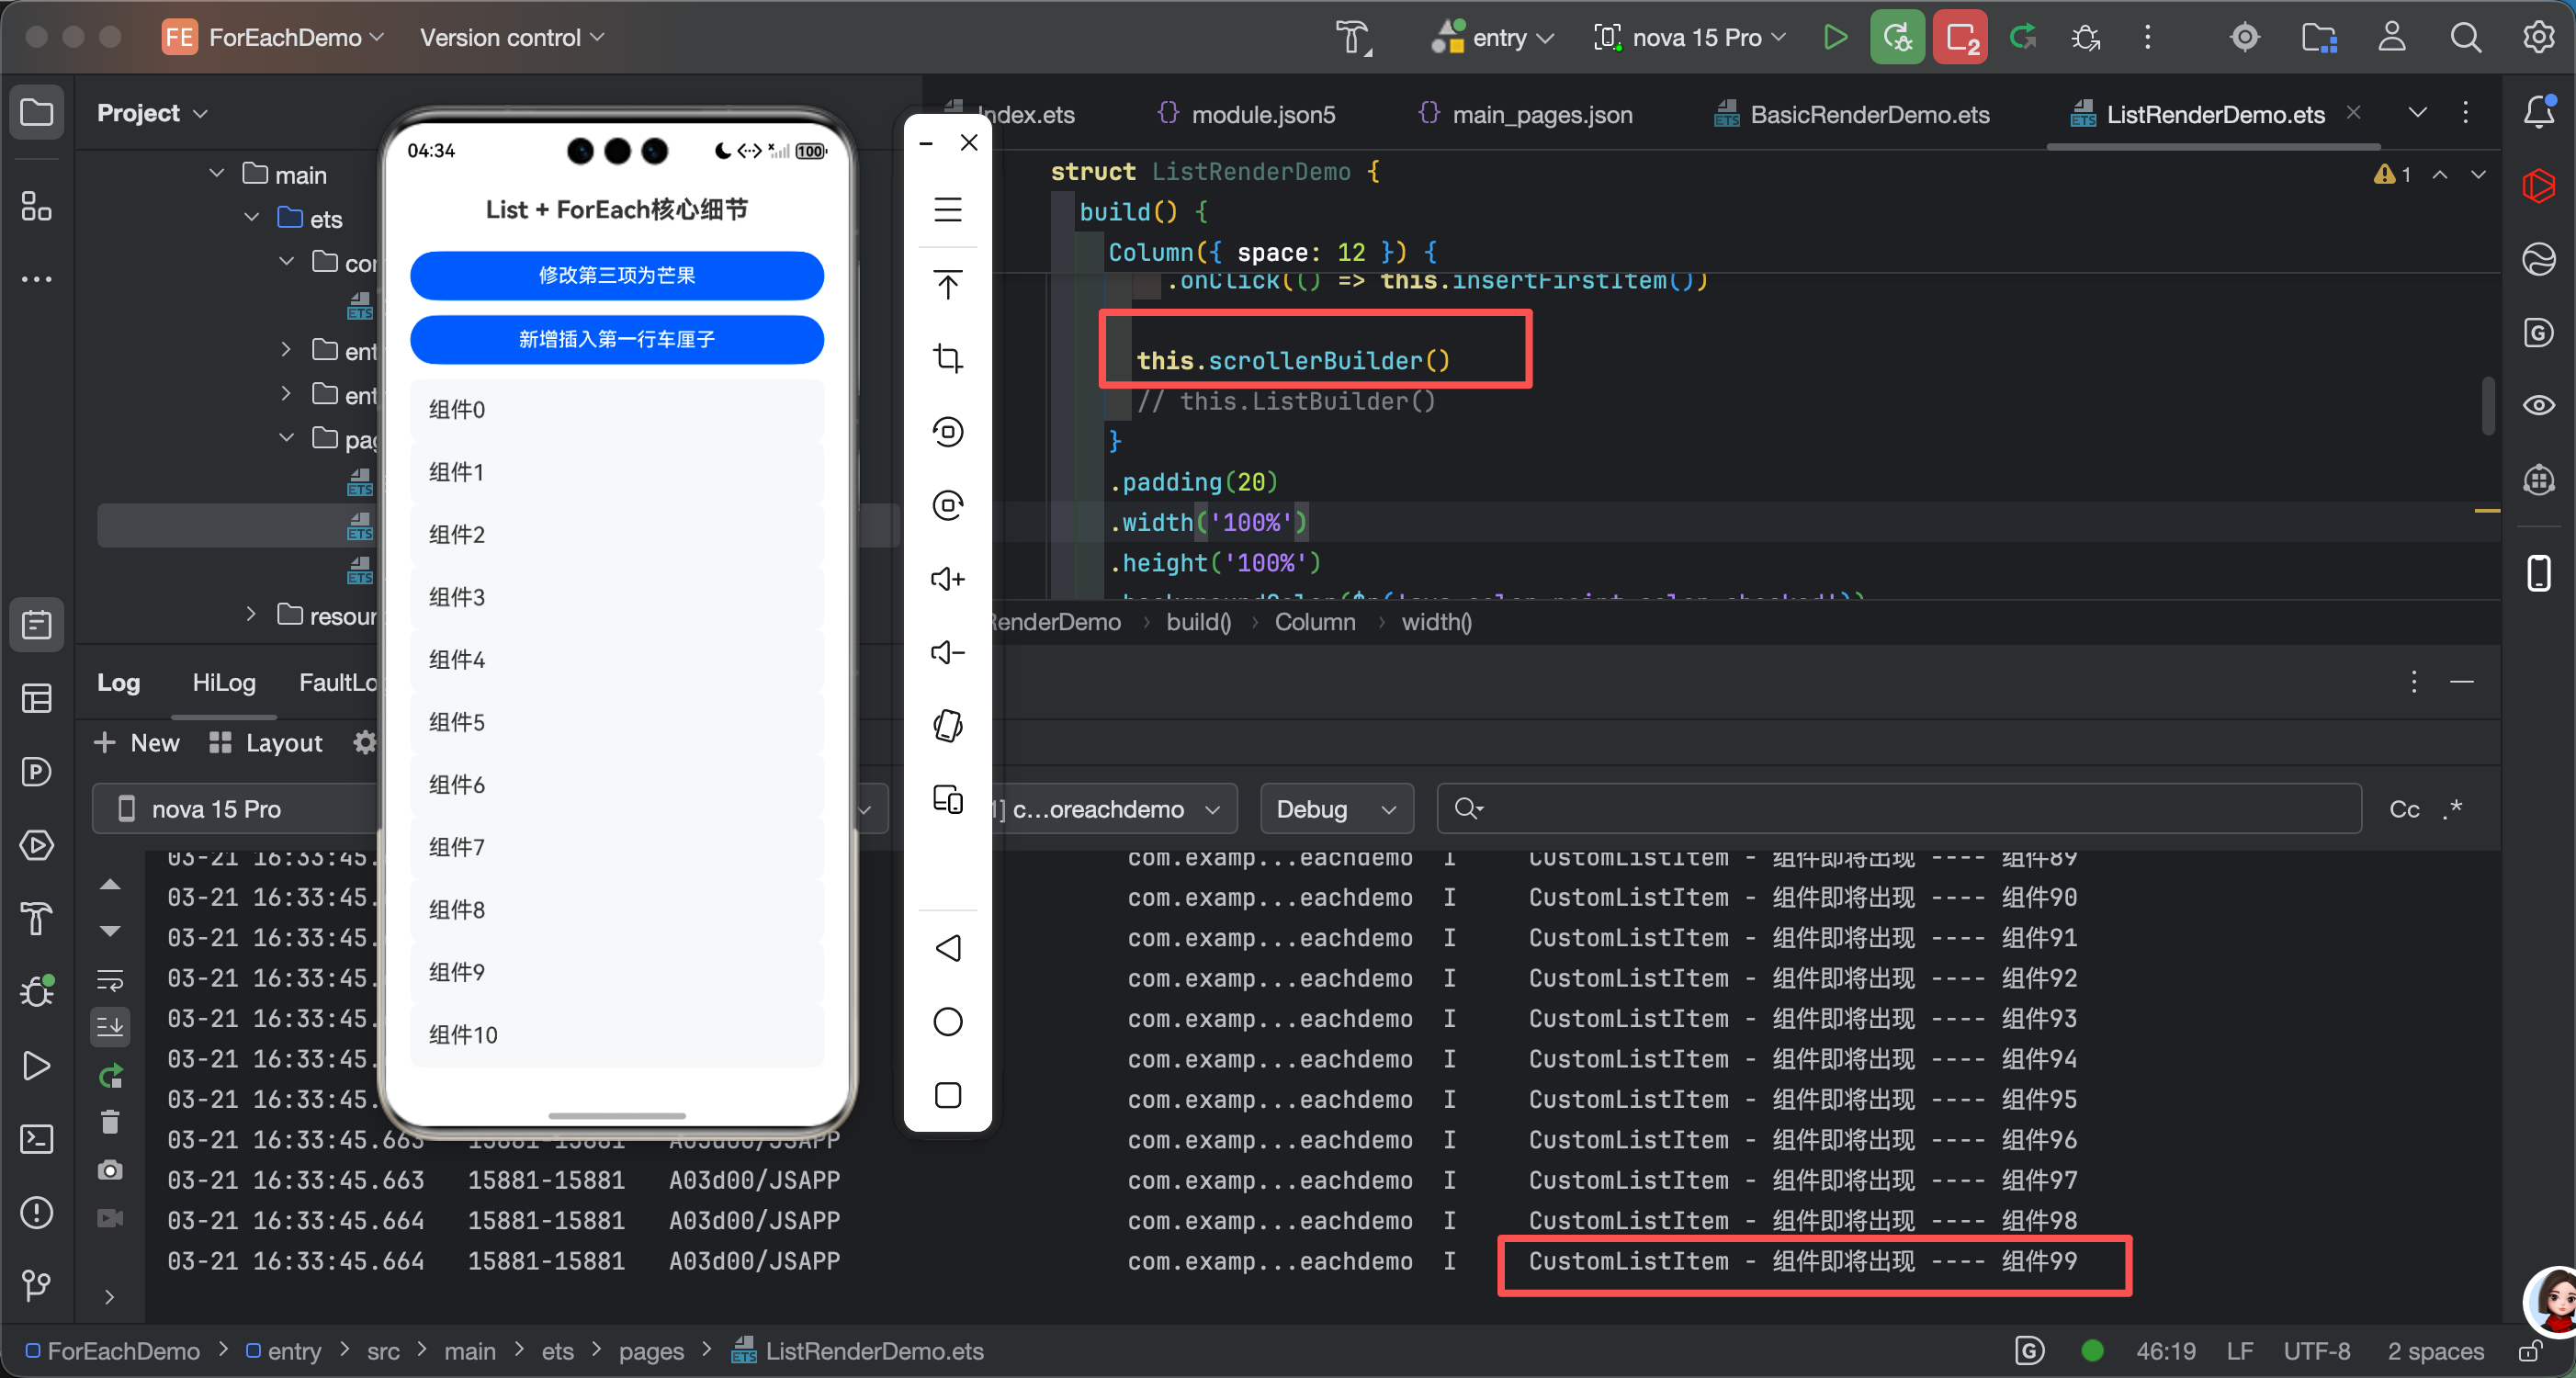2576x1378 pixels.
Task: Collapse the main folder in project tree
Action: click(217, 174)
